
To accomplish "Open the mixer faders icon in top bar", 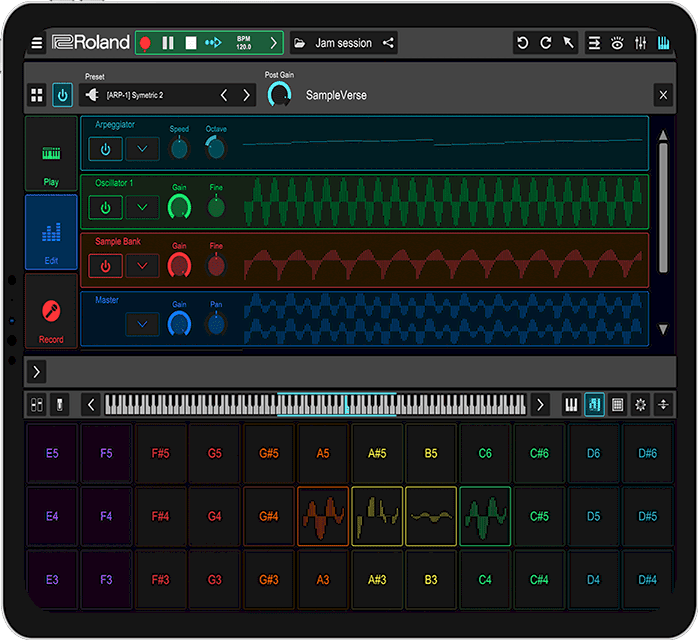I will [x=641, y=43].
